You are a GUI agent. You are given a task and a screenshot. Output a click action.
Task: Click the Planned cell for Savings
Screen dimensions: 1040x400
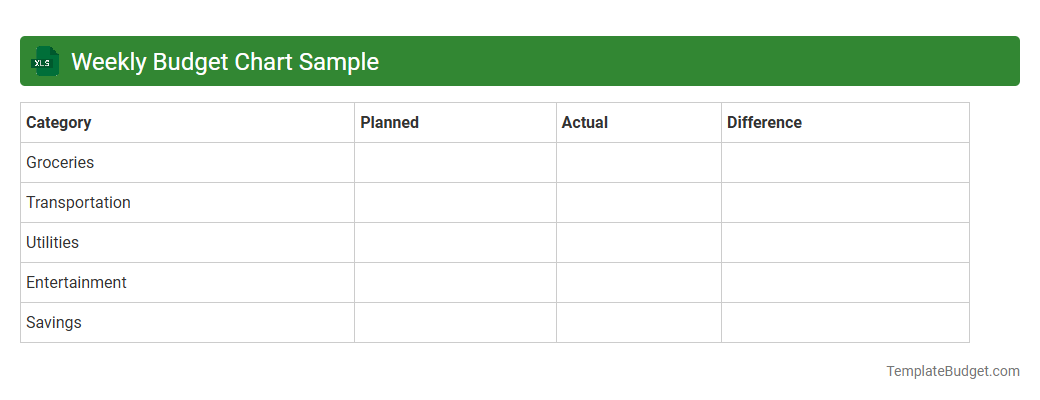(455, 323)
